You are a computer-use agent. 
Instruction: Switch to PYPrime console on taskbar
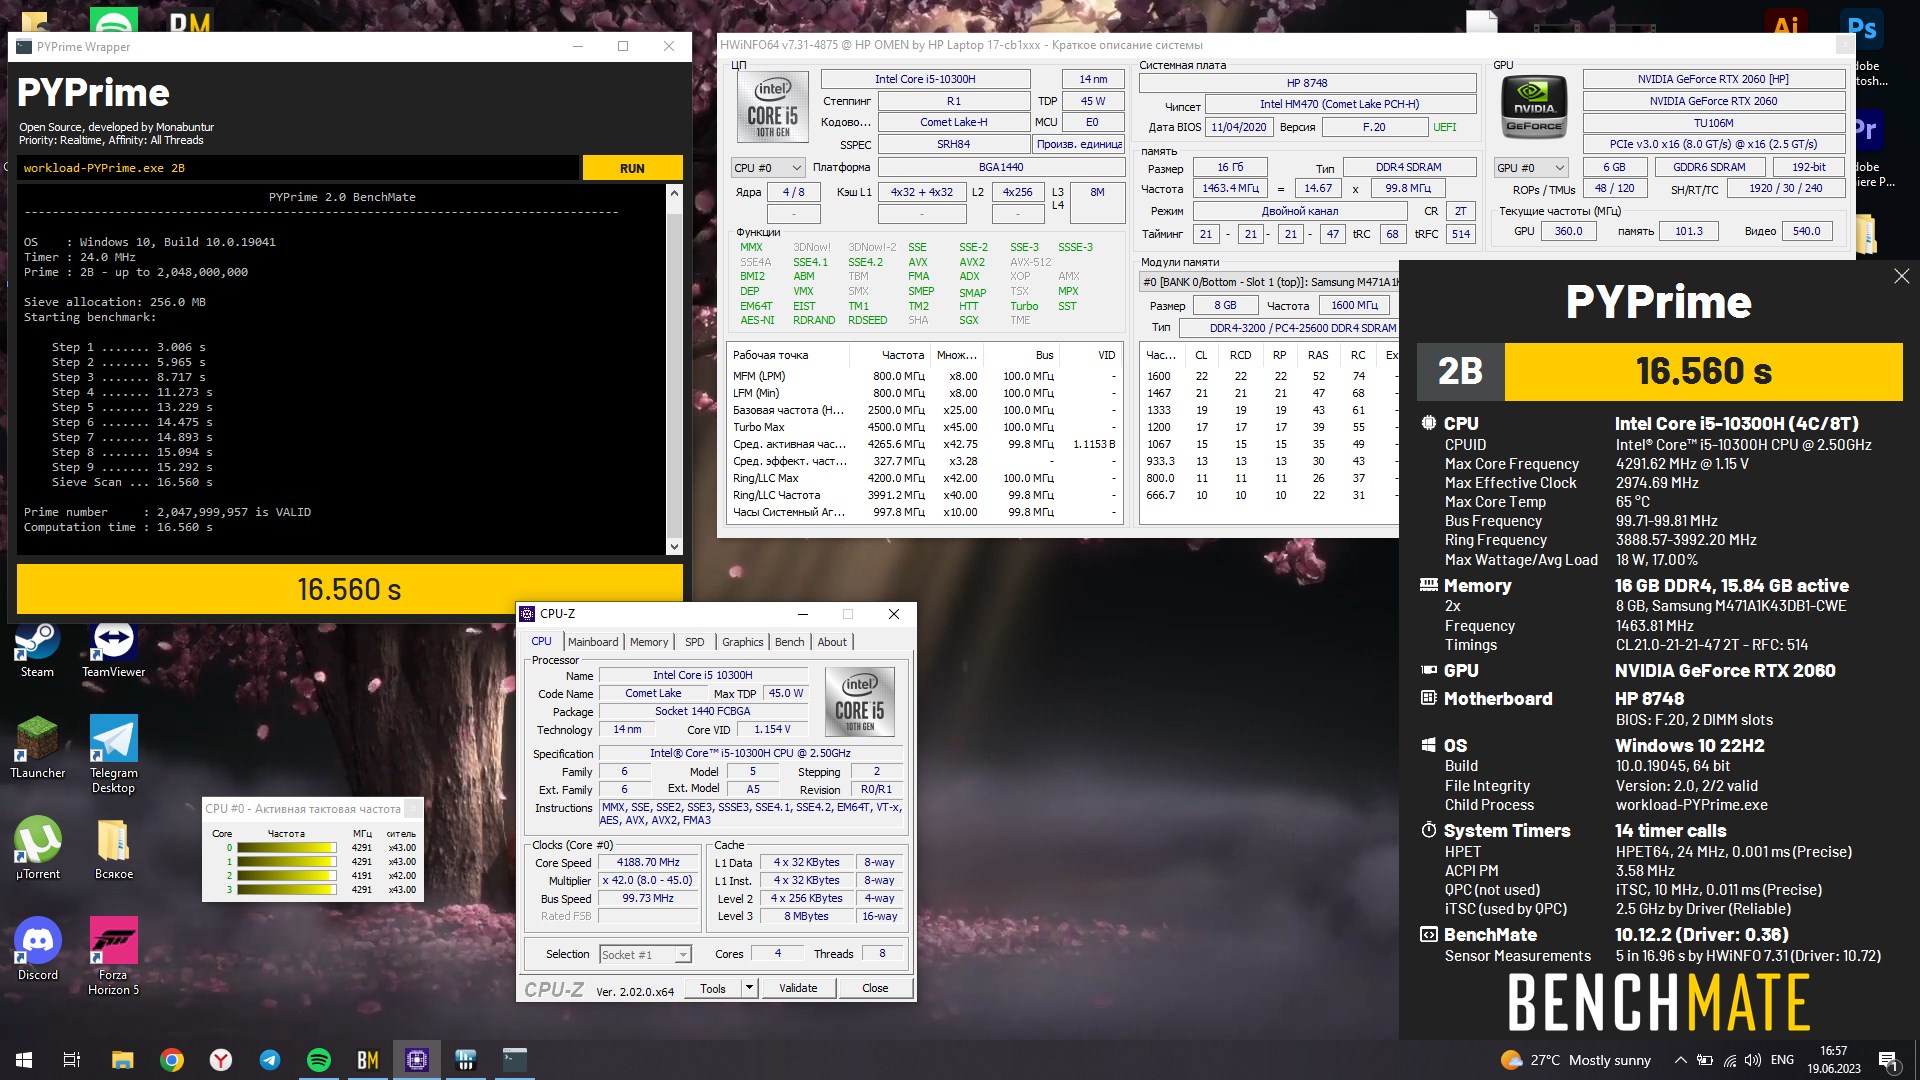tap(515, 1060)
